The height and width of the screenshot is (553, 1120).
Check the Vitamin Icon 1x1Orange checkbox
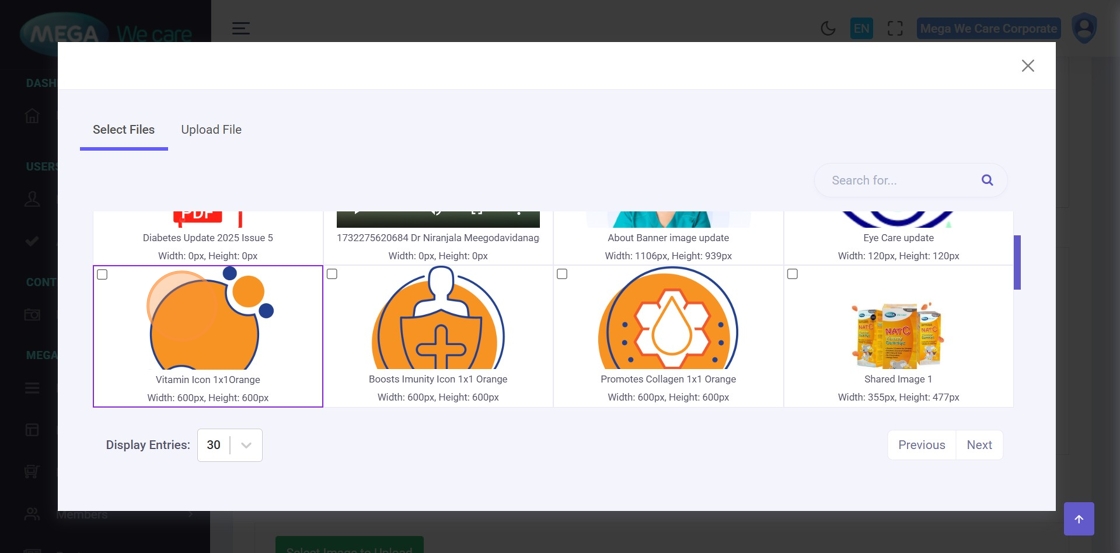[x=102, y=274]
